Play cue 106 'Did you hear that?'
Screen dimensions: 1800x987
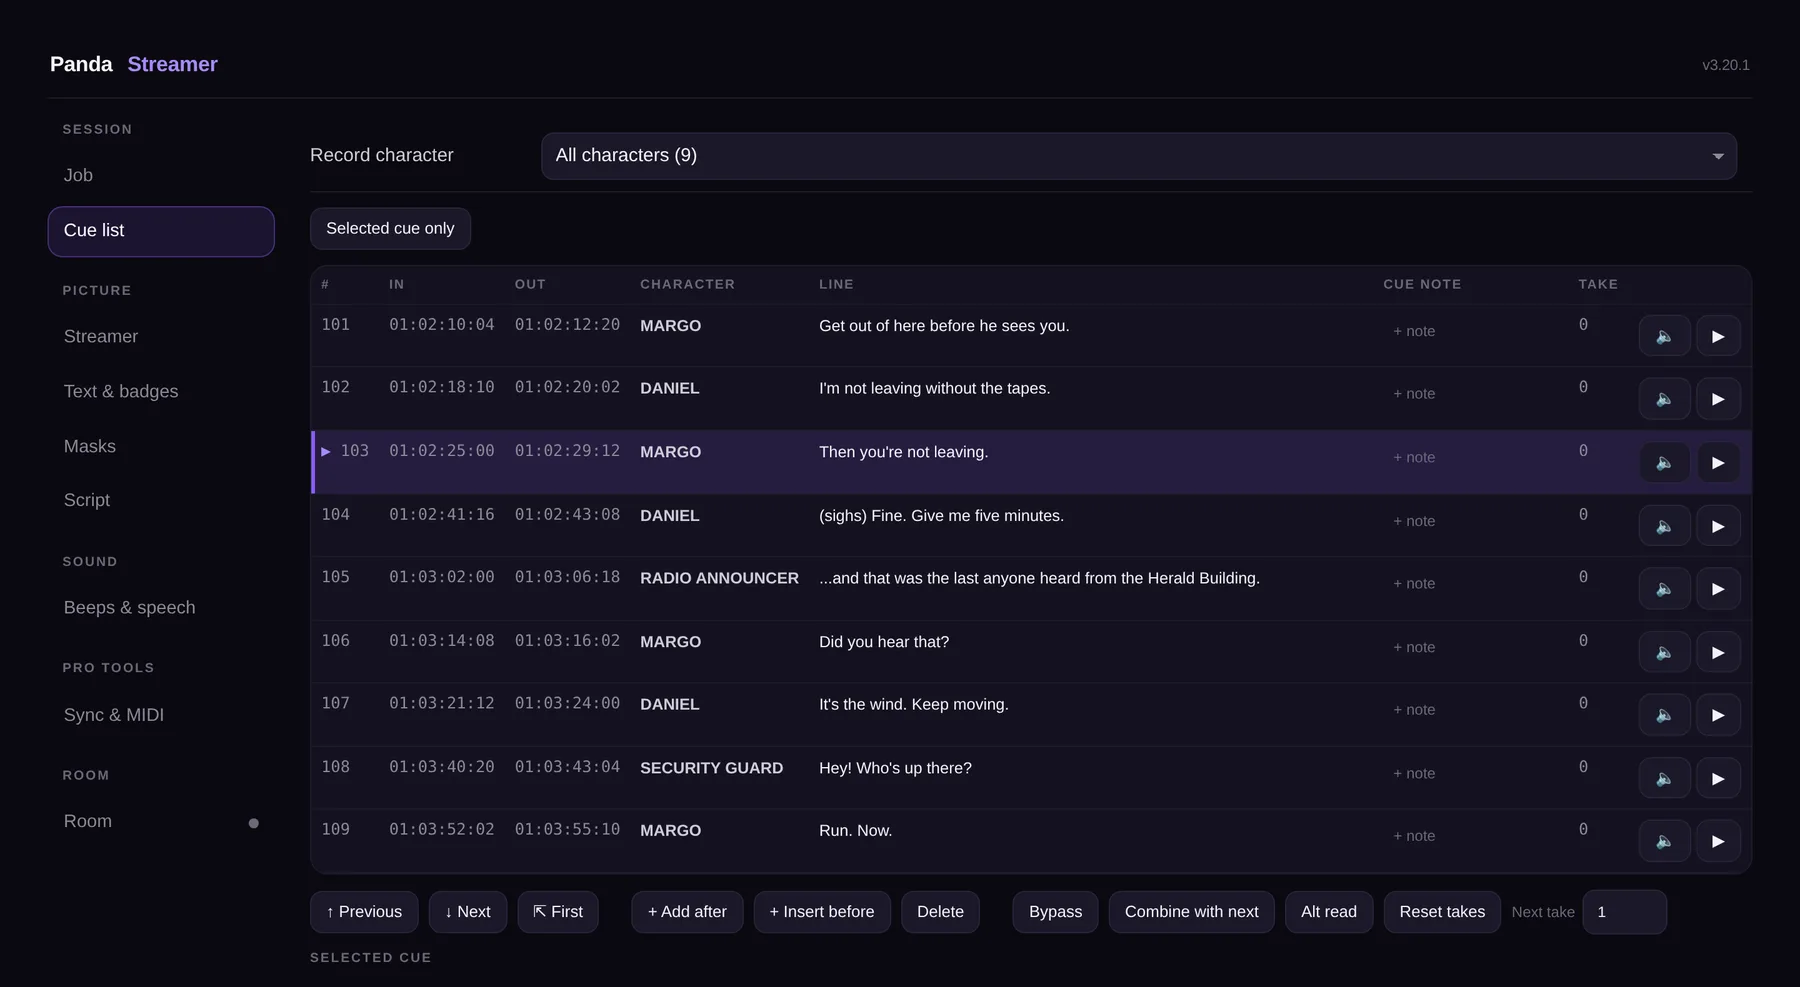[x=1718, y=652]
